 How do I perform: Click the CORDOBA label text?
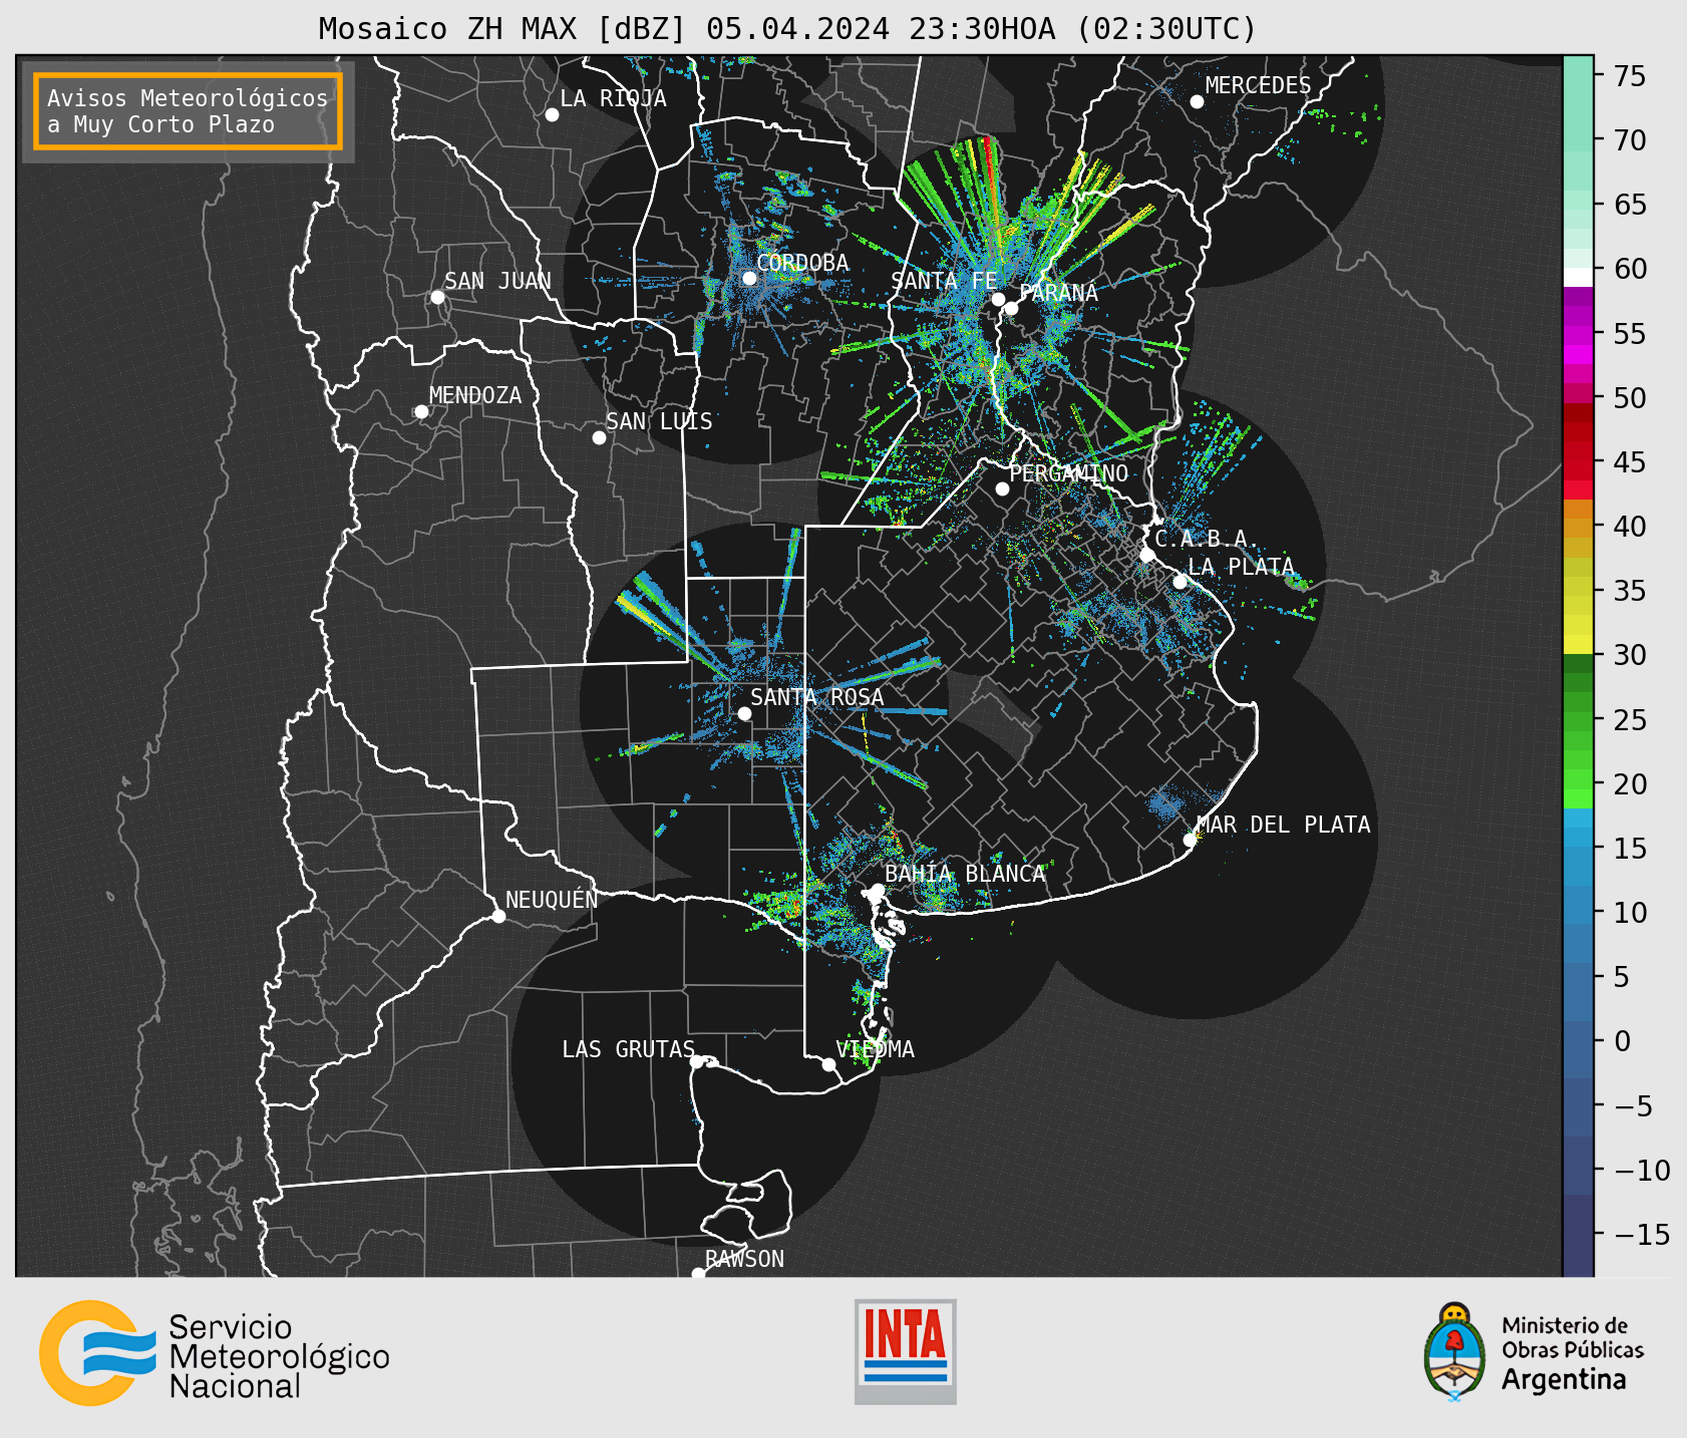803,263
